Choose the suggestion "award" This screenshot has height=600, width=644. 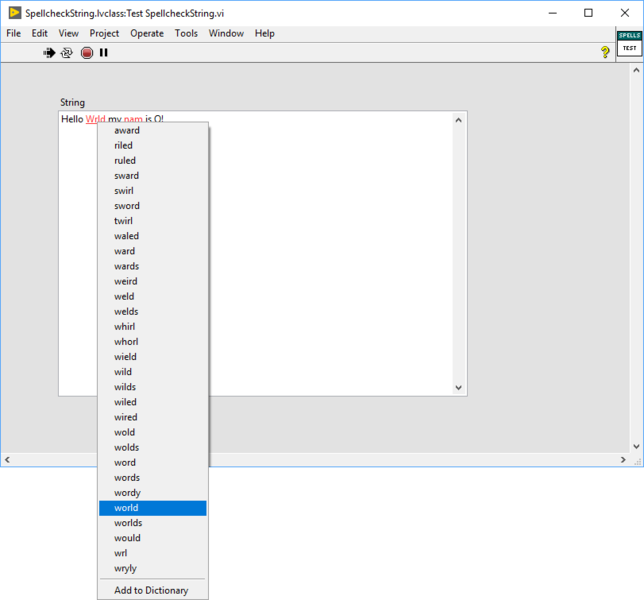pyautogui.click(x=152, y=131)
